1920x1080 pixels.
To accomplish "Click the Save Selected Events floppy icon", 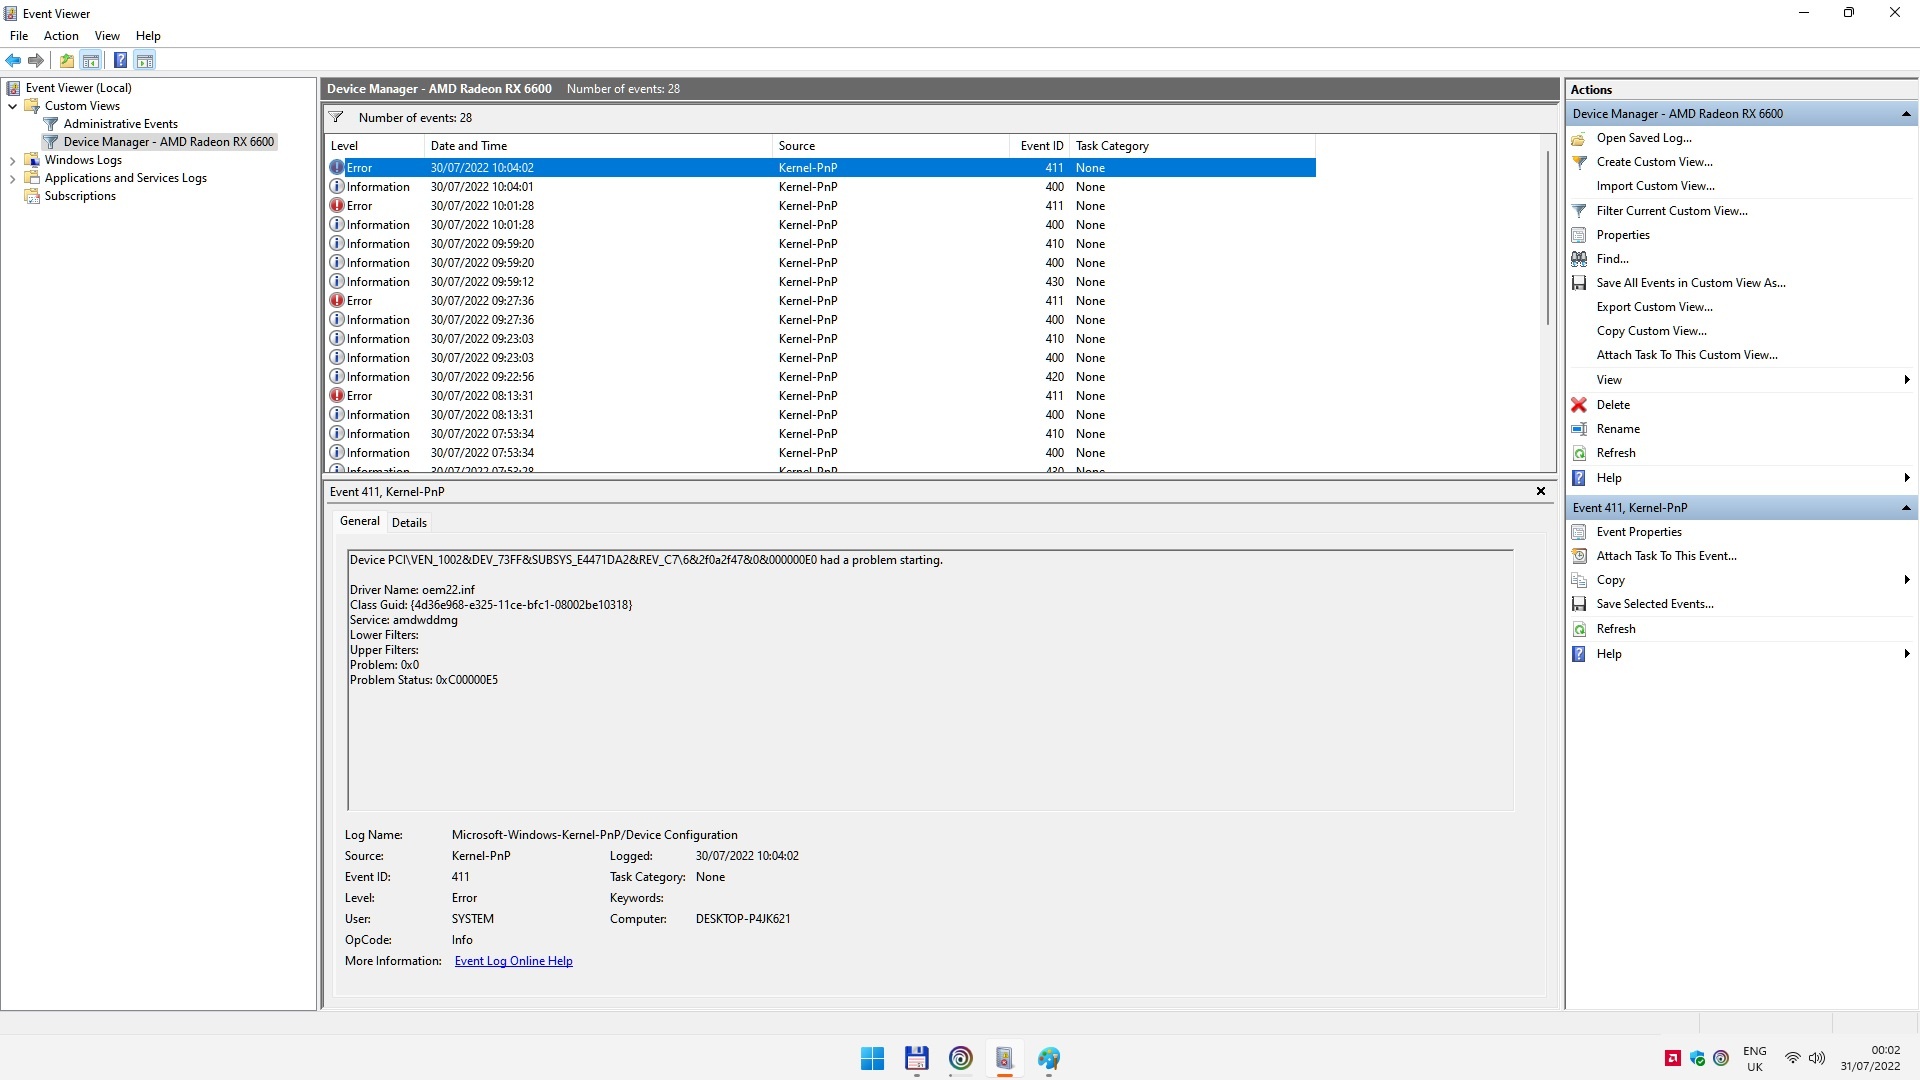I will tap(1579, 604).
